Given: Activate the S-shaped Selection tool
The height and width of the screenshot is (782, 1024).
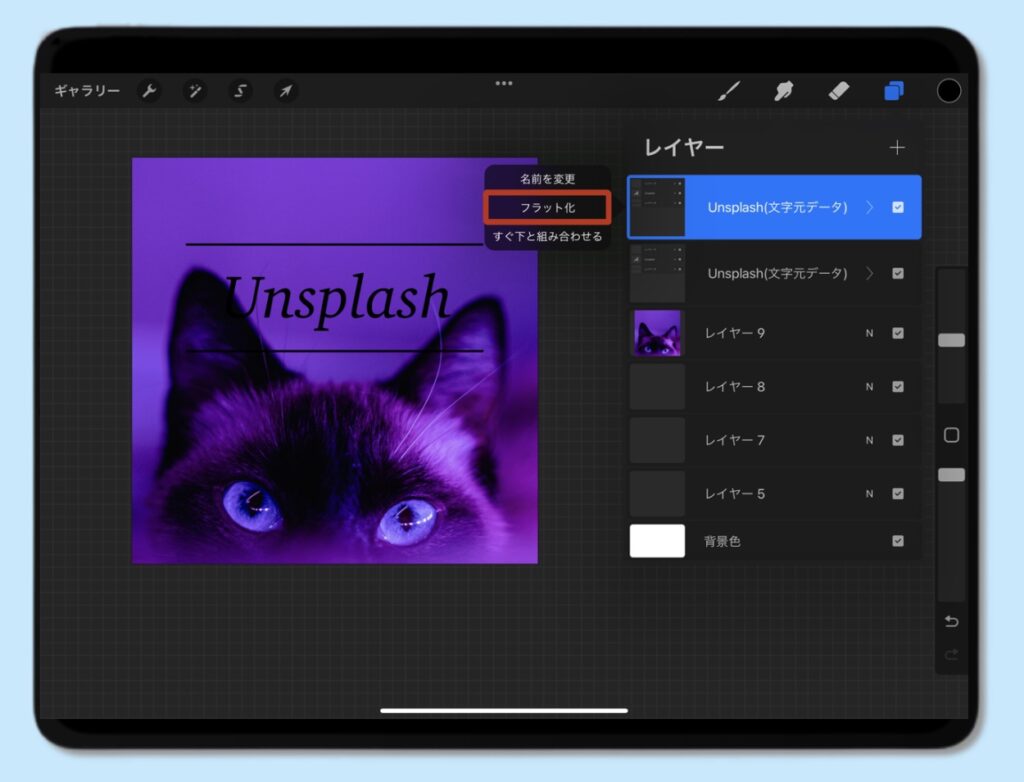Looking at the screenshot, I should (x=240, y=91).
